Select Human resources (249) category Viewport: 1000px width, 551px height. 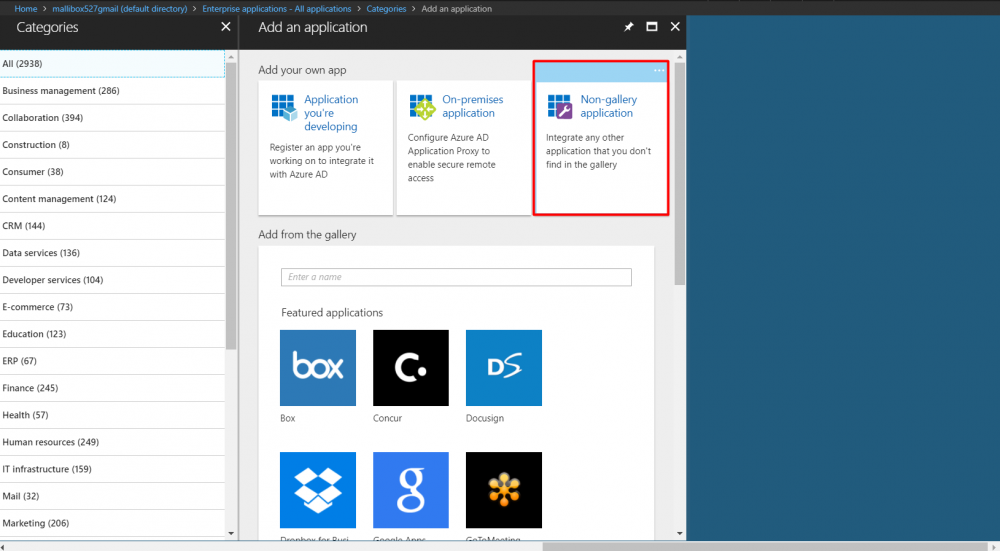click(x=112, y=442)
